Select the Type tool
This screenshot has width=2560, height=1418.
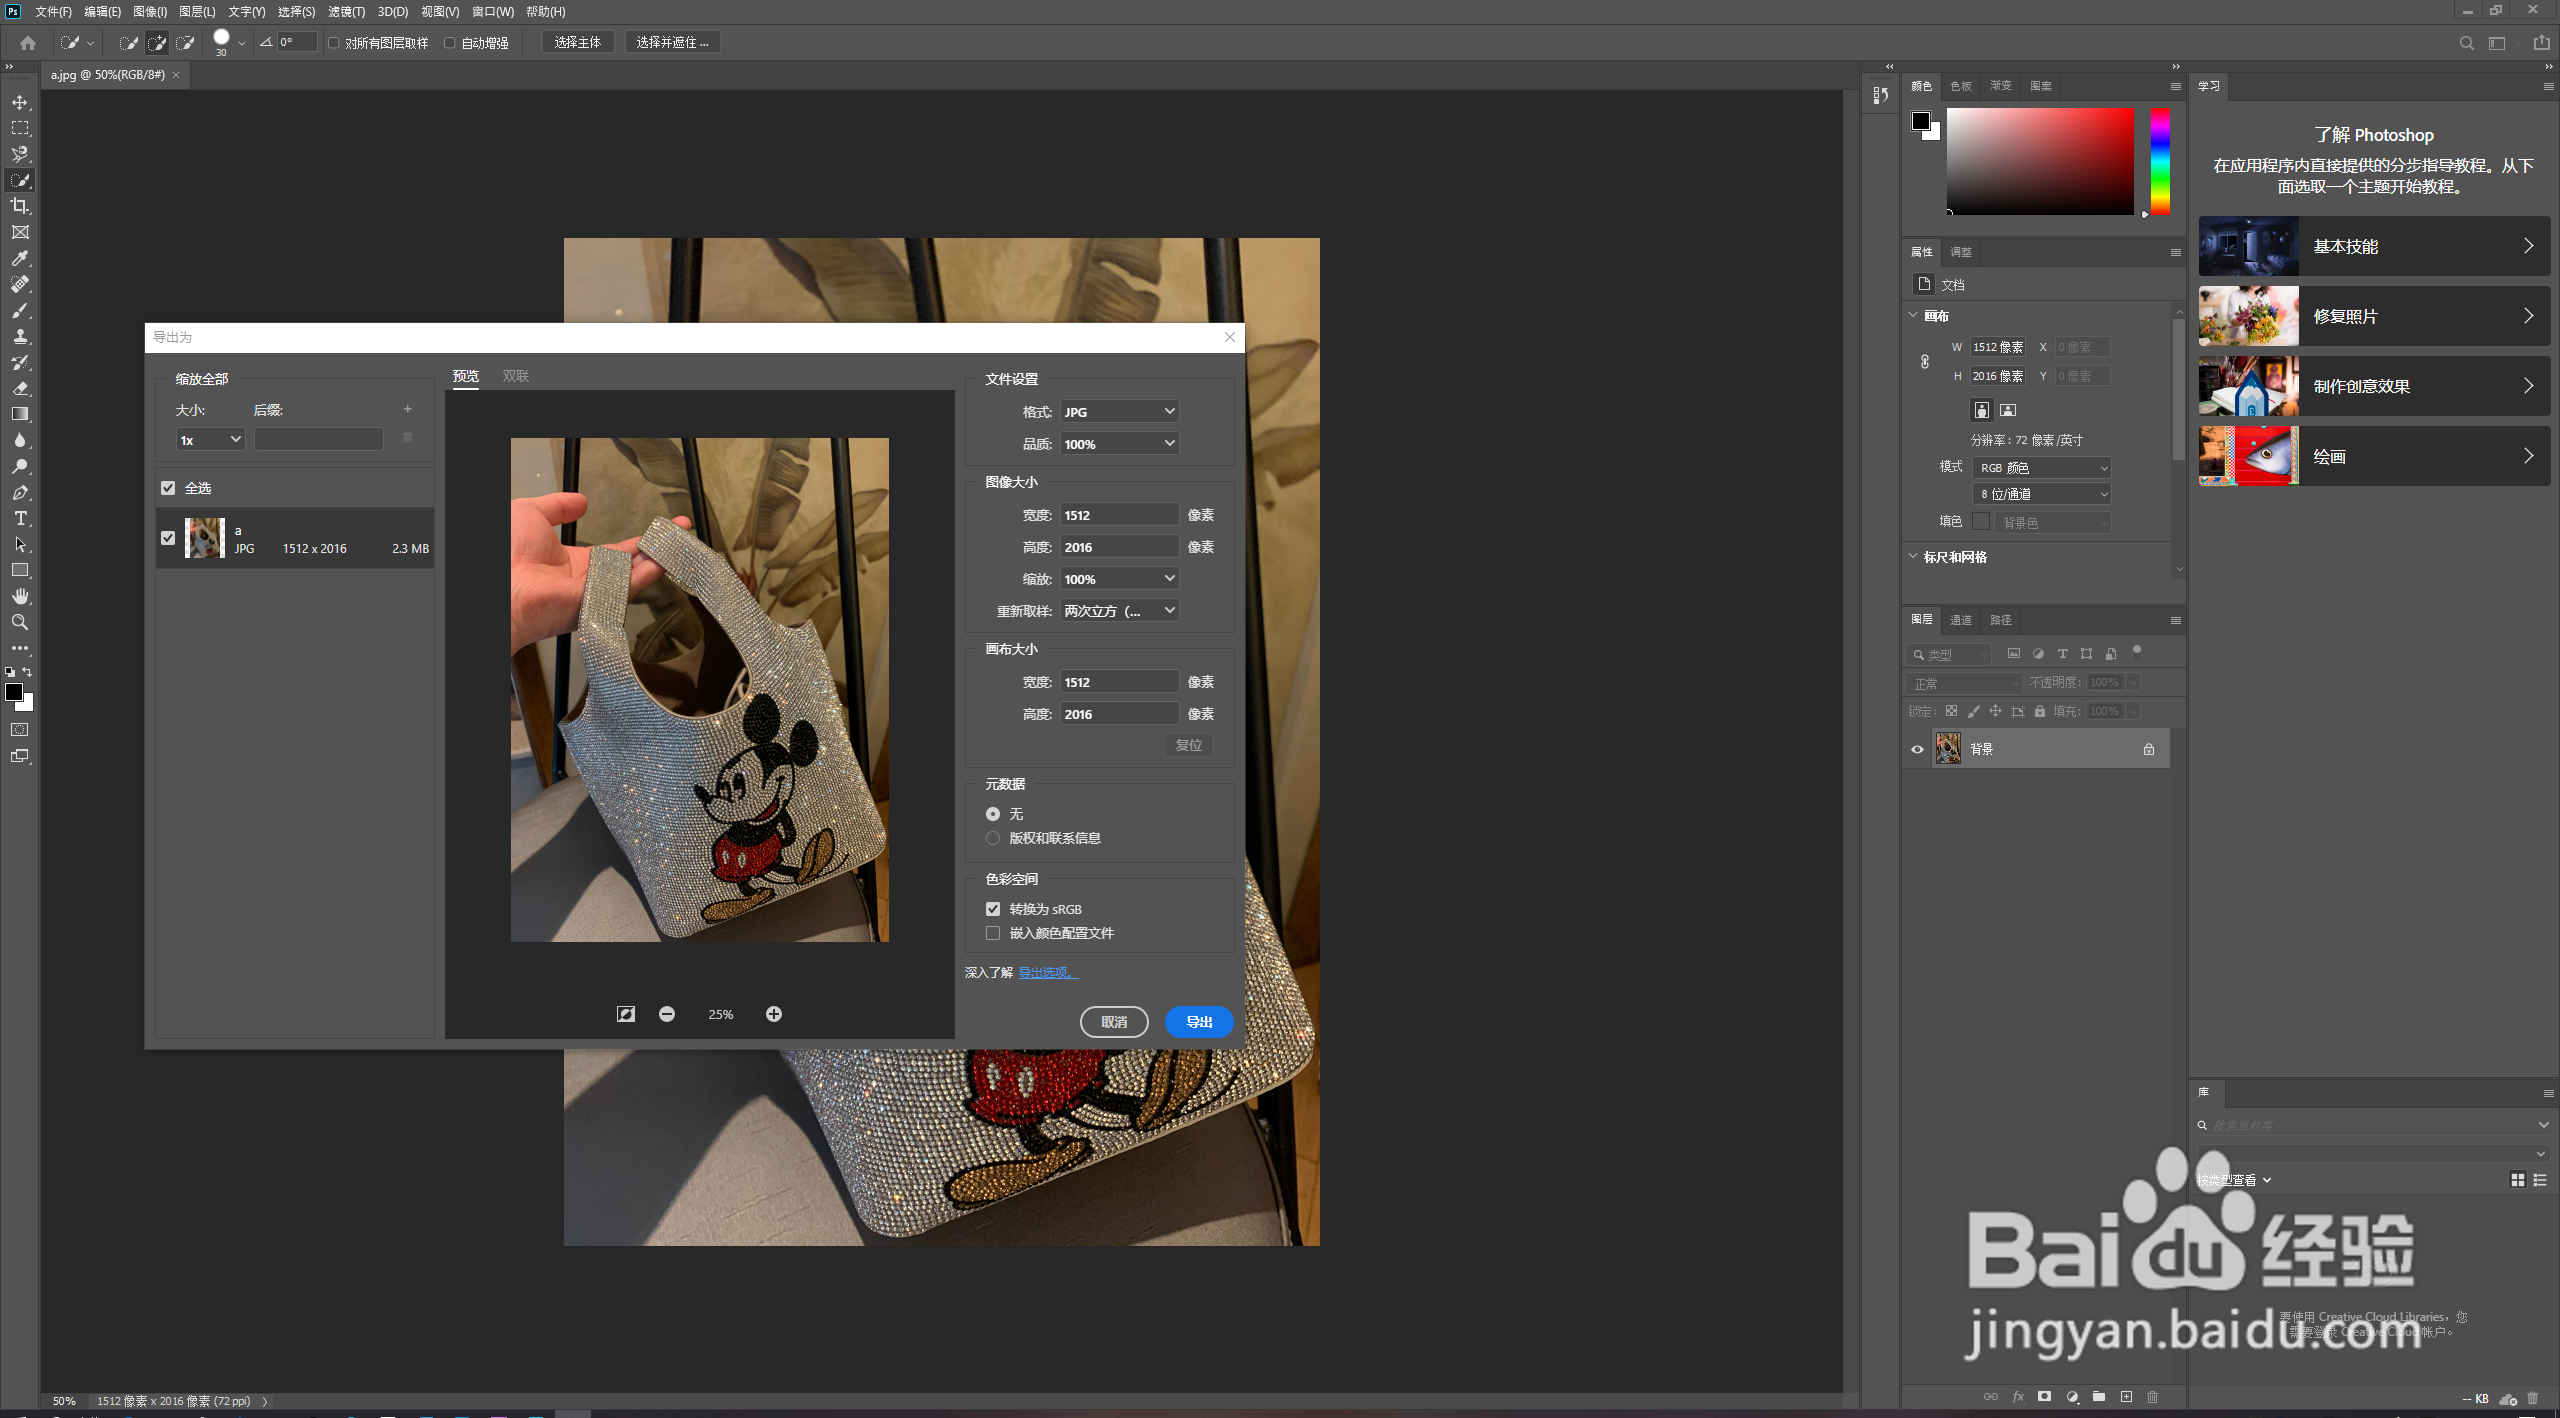(x=20, y=518)
